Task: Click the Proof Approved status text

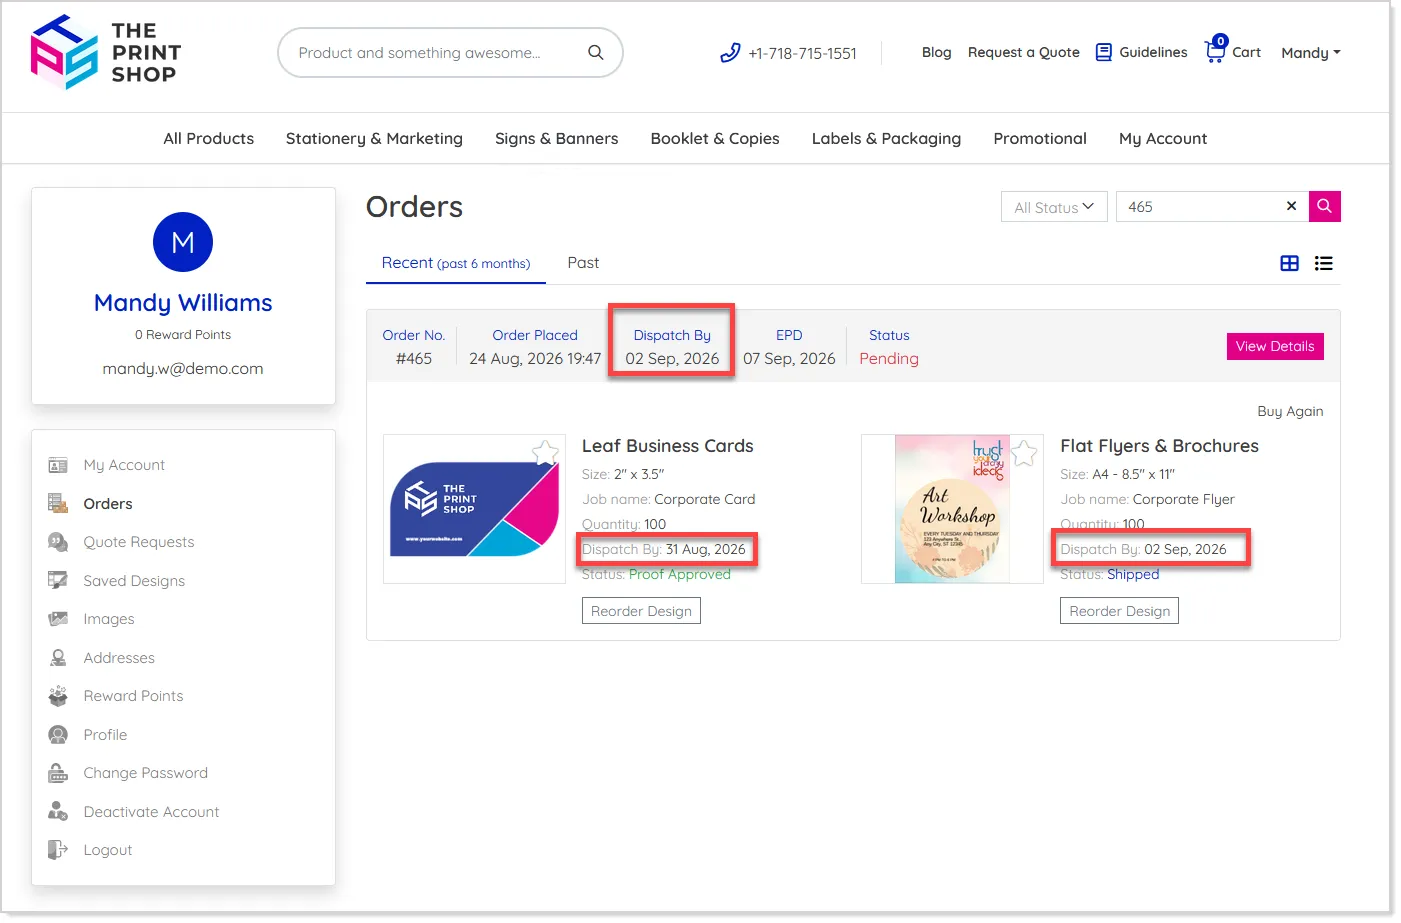Action: coord(680,574)
